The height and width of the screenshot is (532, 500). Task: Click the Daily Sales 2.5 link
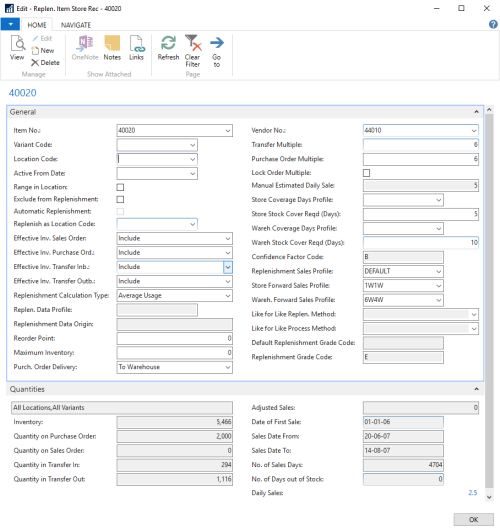[x=473, y=493]
